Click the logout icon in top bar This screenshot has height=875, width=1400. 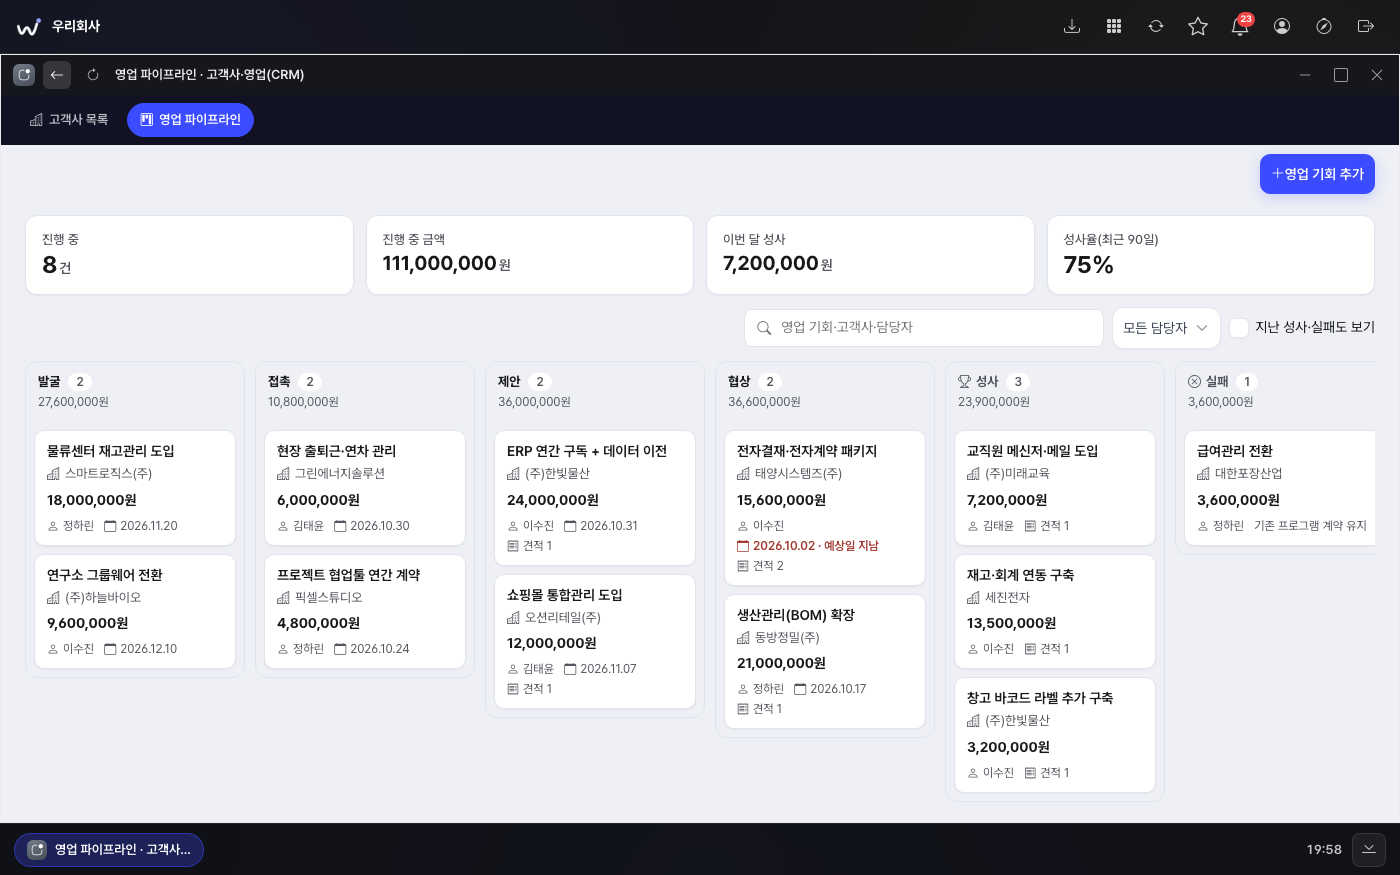point(1366,27)
